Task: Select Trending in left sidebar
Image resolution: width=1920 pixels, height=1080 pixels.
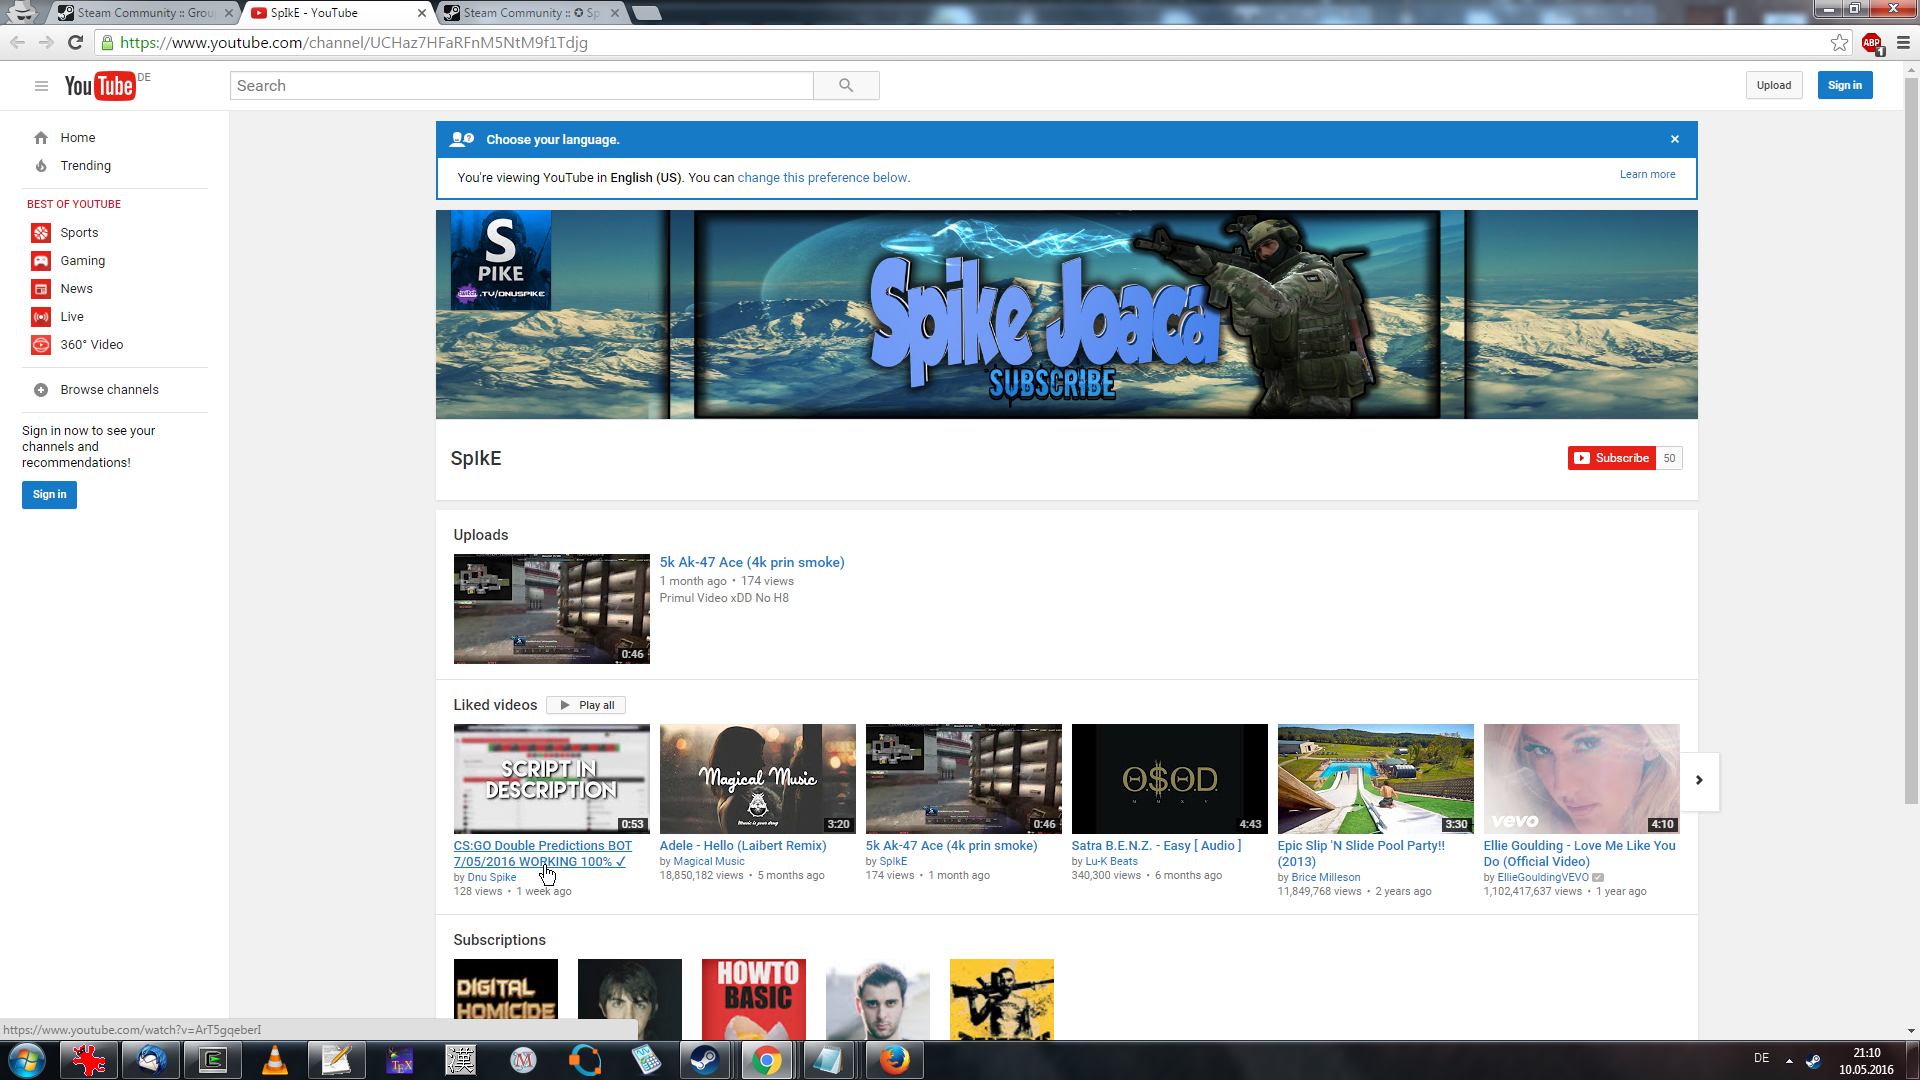Action: [85, 166]
